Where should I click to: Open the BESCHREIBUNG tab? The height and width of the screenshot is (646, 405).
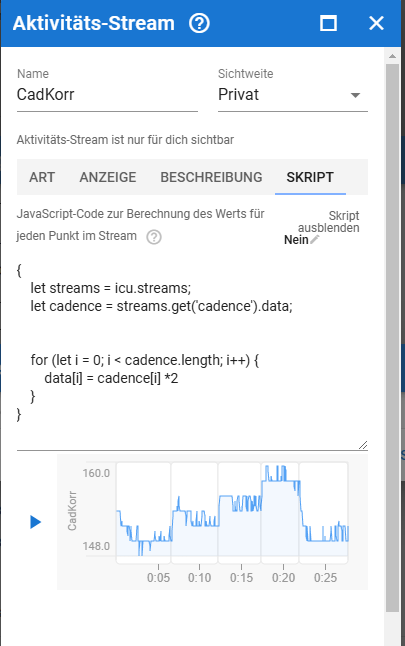(211, 177)
